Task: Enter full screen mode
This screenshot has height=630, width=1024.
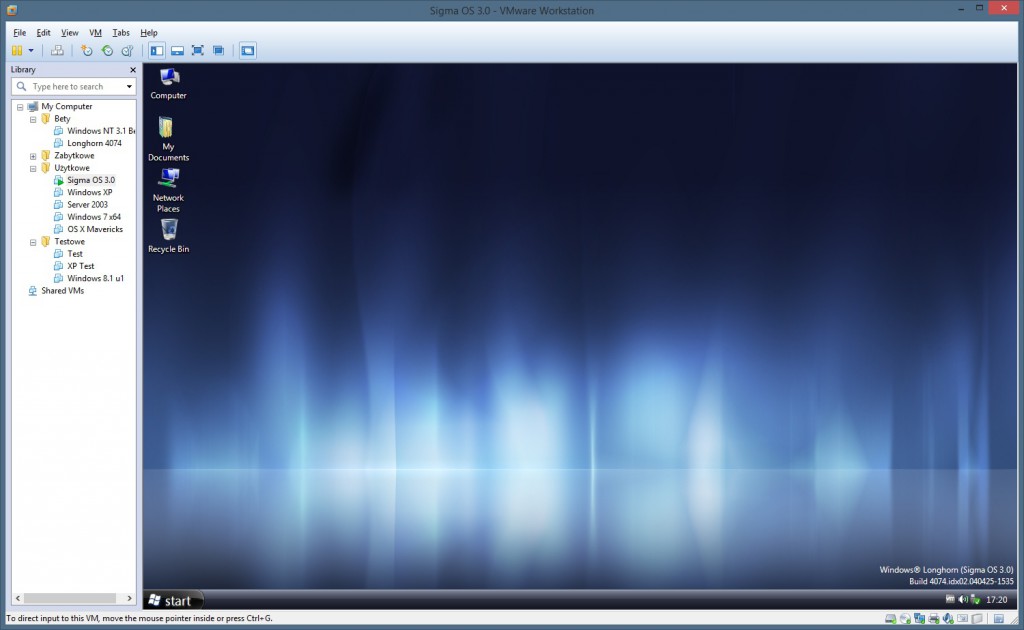Action: pos(198,50)
